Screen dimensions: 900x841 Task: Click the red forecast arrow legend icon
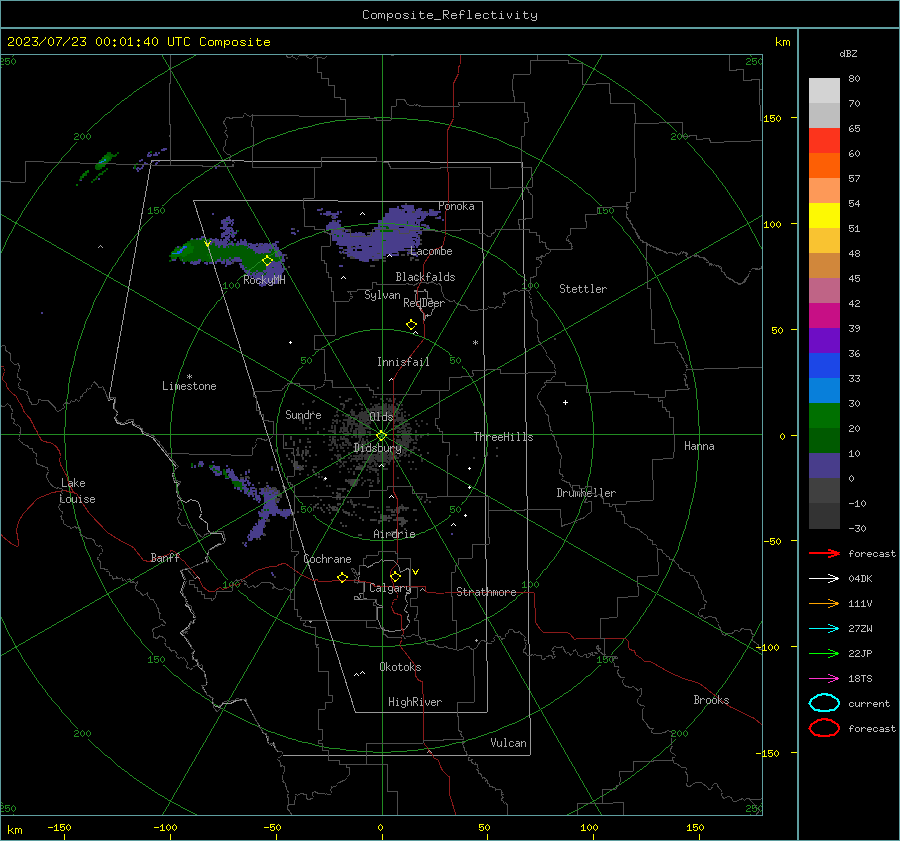coord(824,553)
